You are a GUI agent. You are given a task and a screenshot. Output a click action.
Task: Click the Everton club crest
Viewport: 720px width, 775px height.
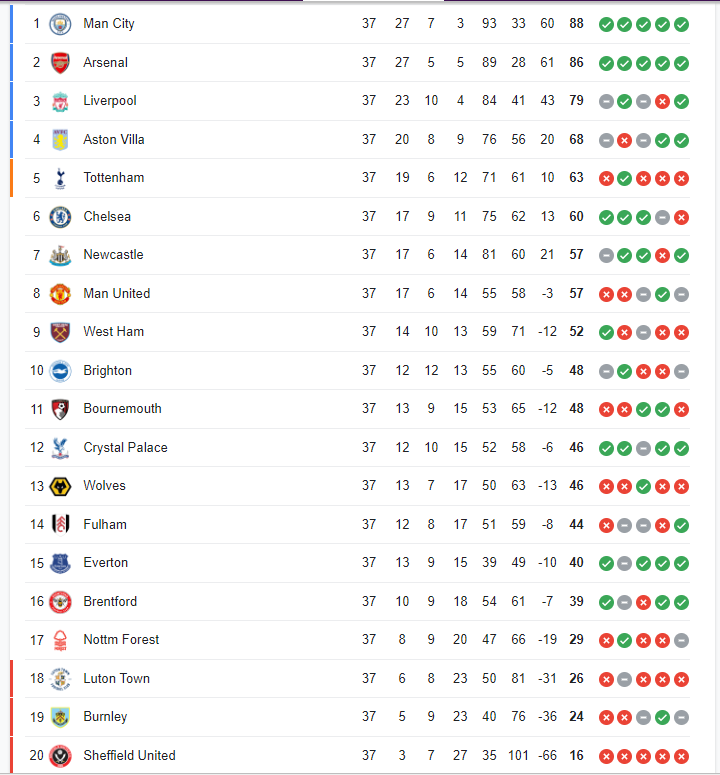pyautogui.click(x=60, y=563)
